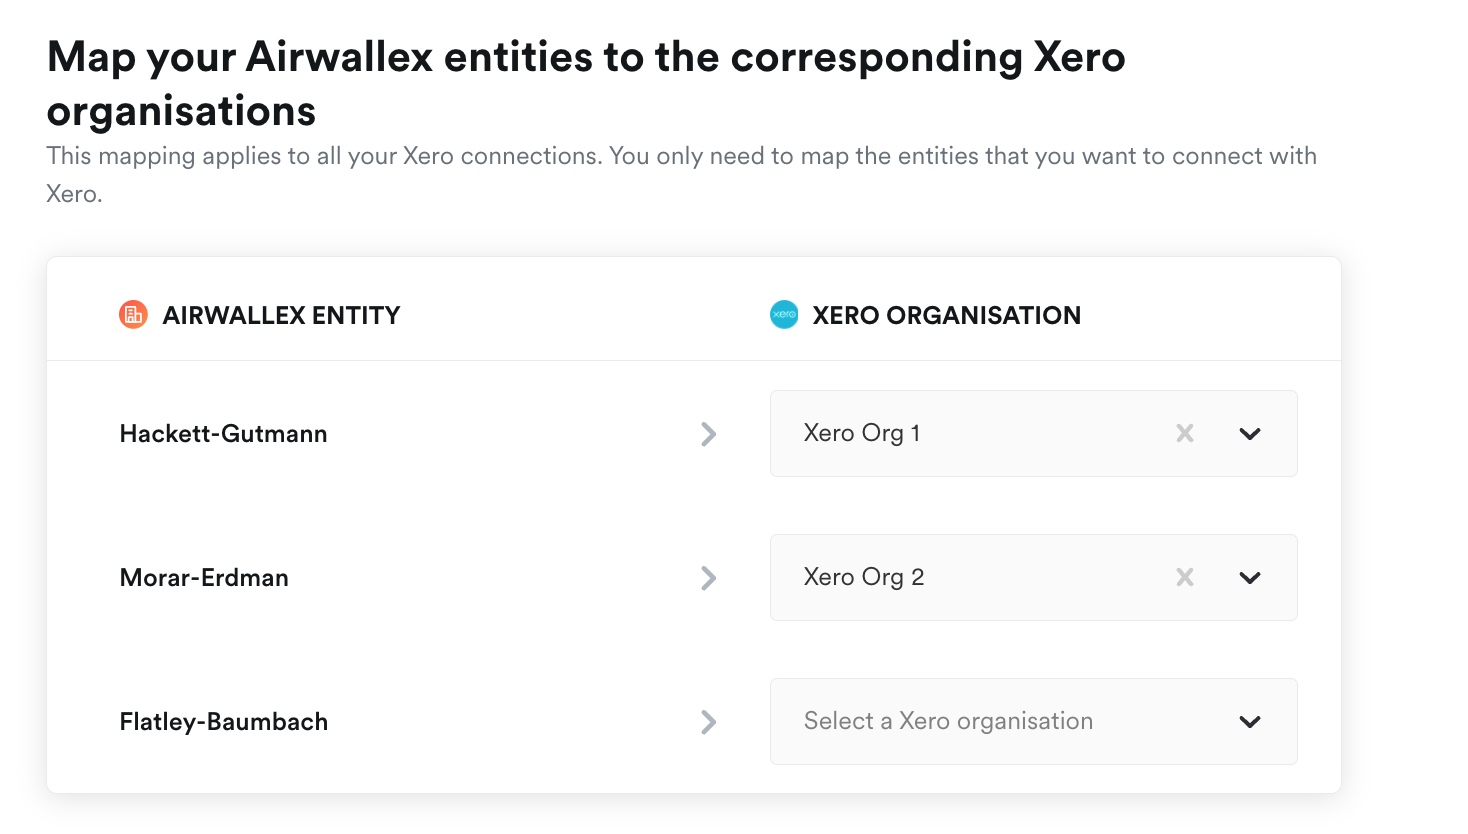Select the Morar-Erdman entity name
Image resolution: width=1468 pixels, height=834 pixels.
[204, 578]
